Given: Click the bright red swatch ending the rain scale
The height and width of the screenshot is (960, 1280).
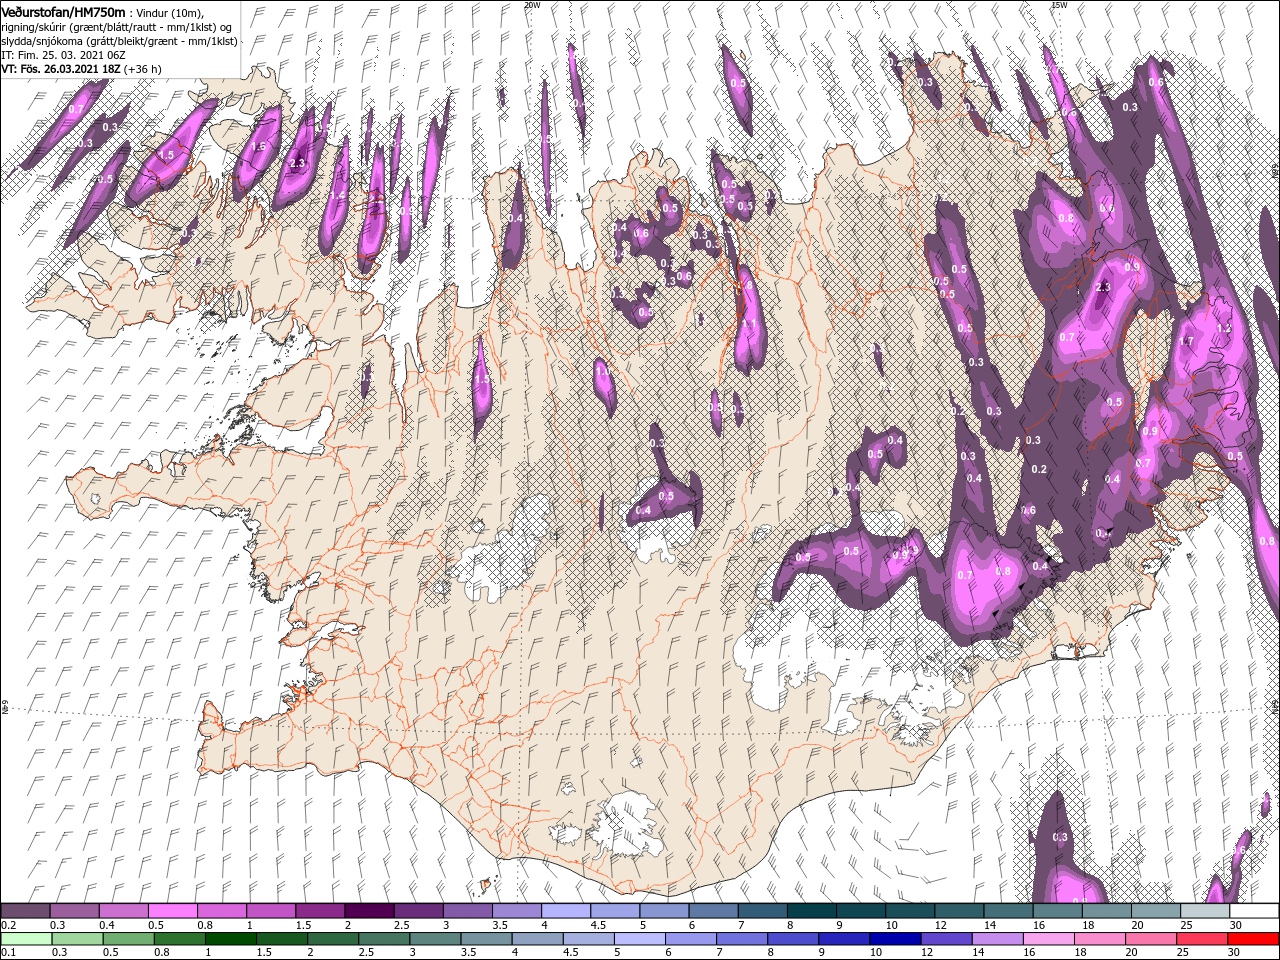Looking at the screenshot, I should pos(1254,939).
